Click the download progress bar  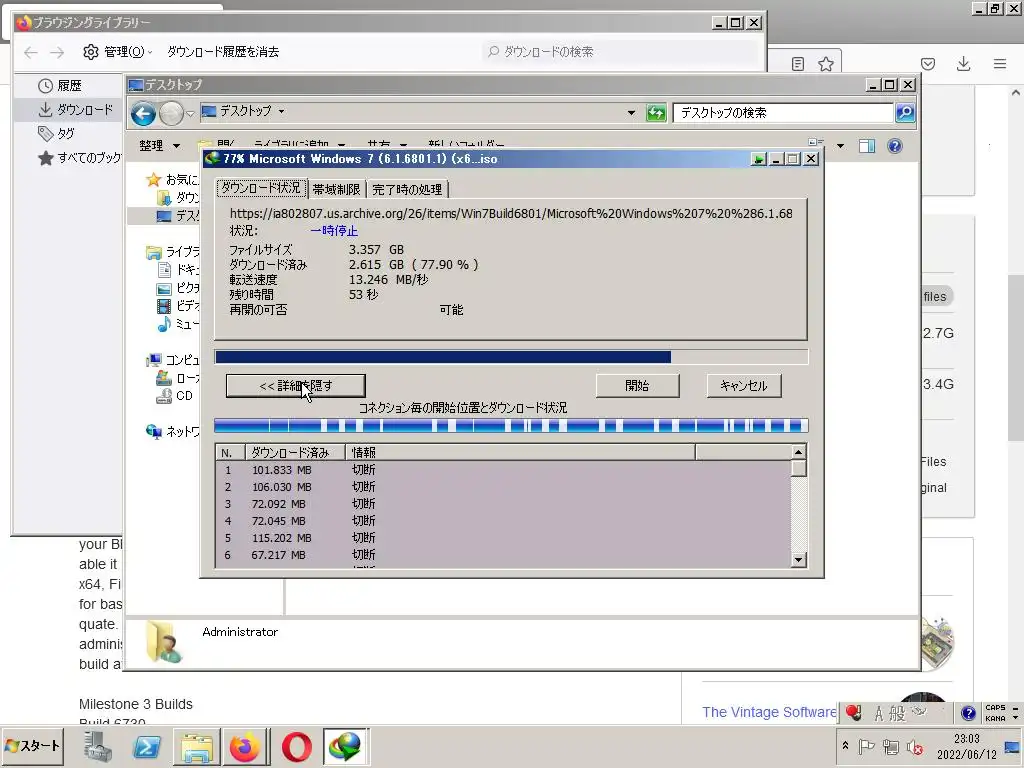point(511,357)
